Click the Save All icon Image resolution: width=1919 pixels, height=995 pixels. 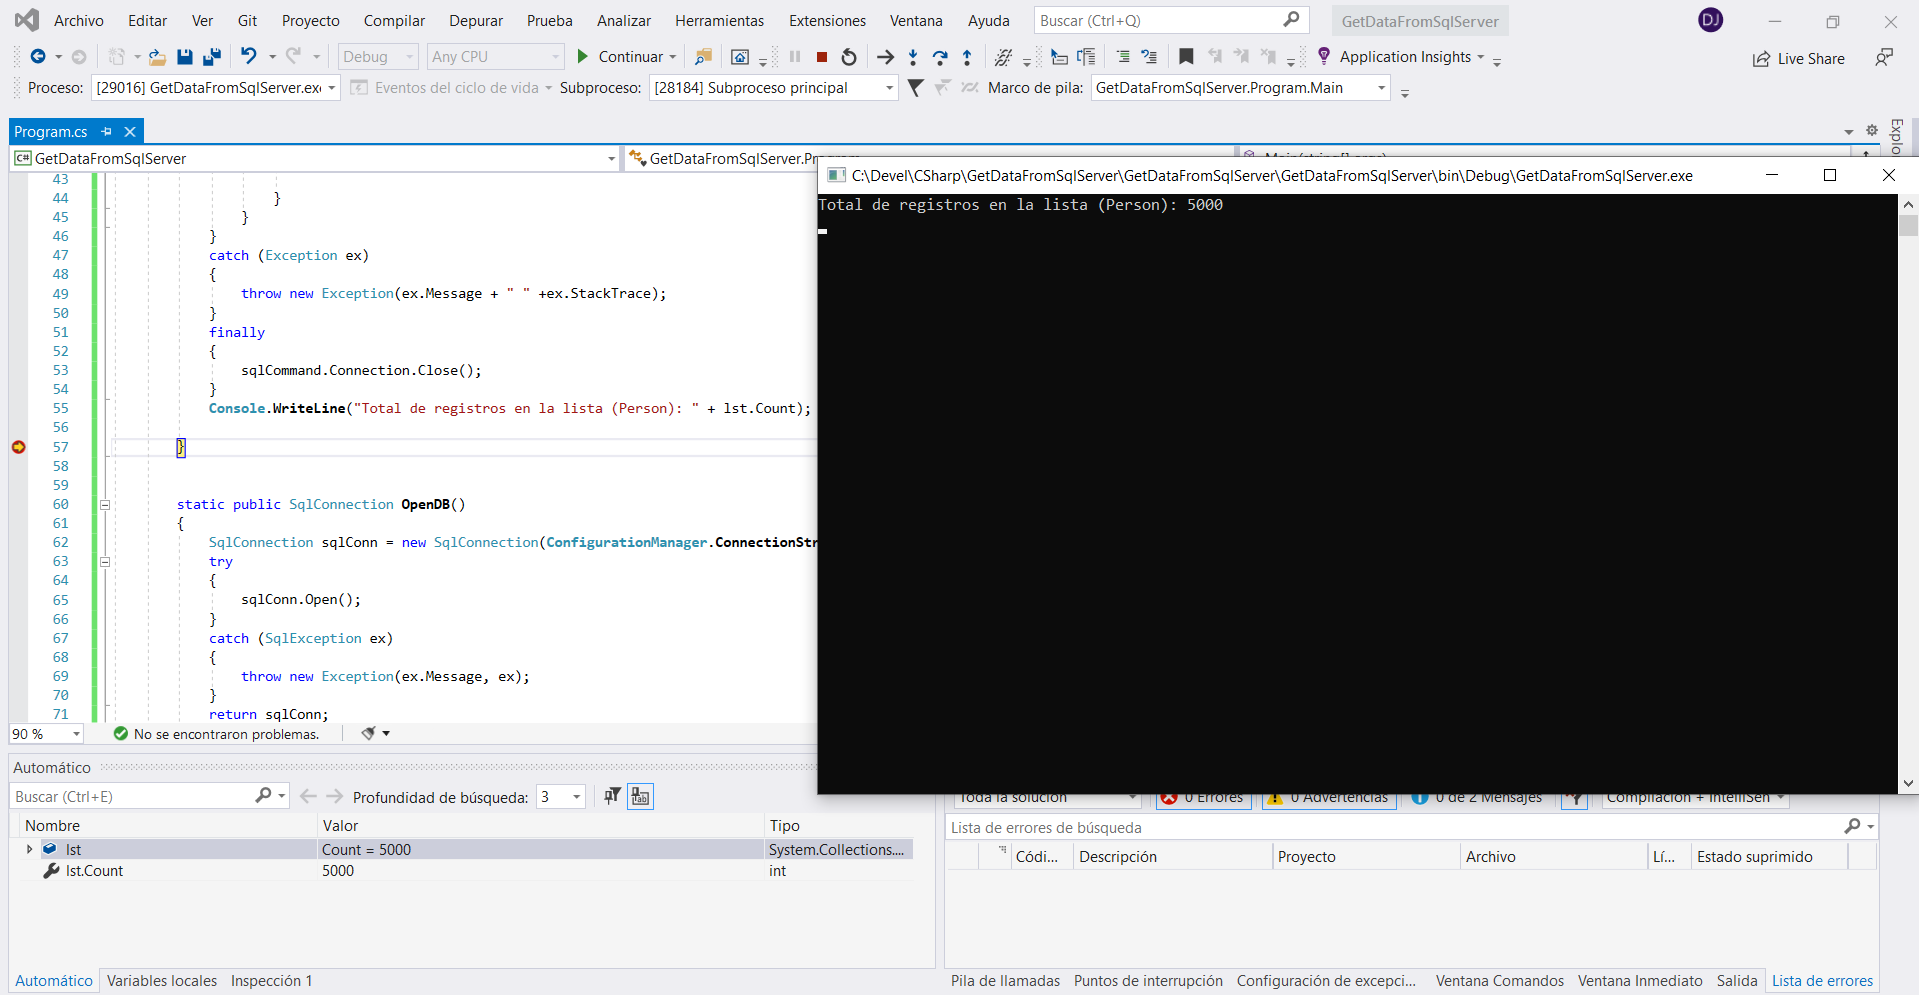tap(212, 57)
